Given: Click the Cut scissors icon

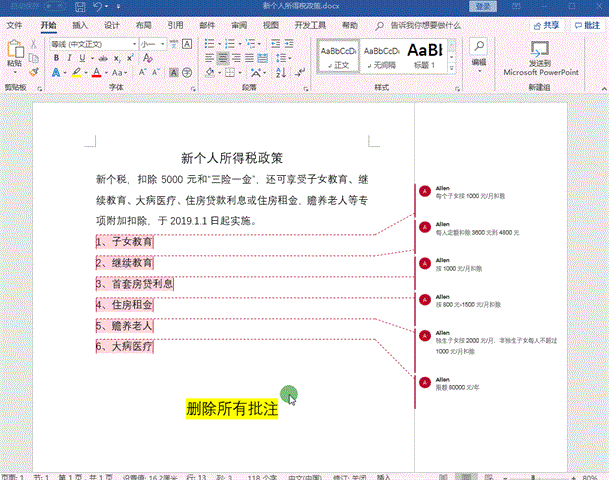Looking at the screenshot, I should [x=33, y=44].
